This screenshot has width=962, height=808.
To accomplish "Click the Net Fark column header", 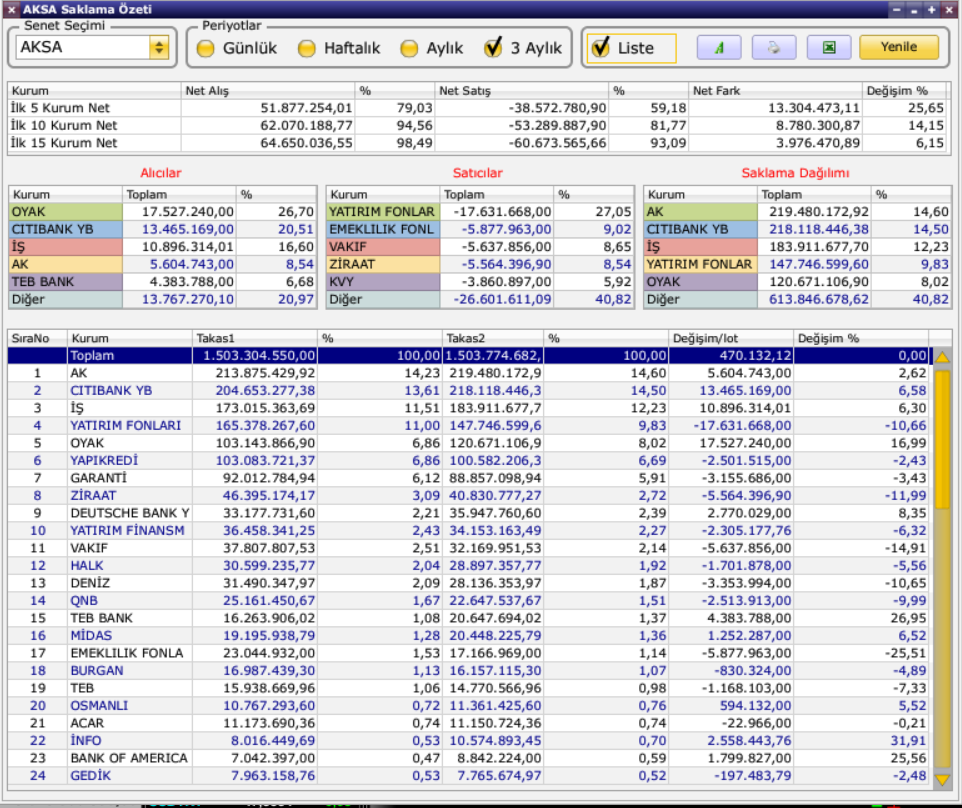I will (775, 91).
